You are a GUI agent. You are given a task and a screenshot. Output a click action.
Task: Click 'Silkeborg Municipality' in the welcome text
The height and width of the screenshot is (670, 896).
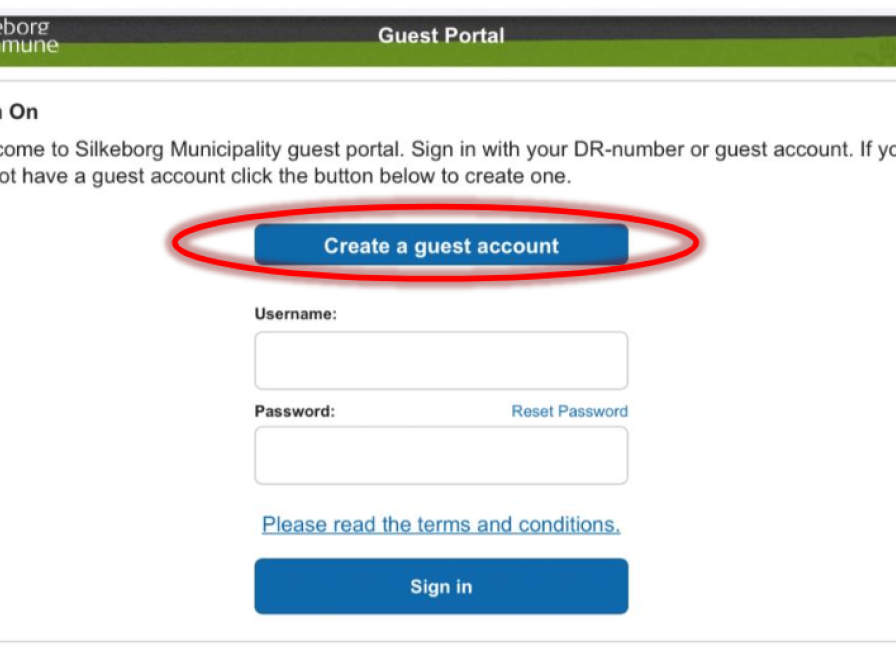pyautogui.click(x=178, y=150)
